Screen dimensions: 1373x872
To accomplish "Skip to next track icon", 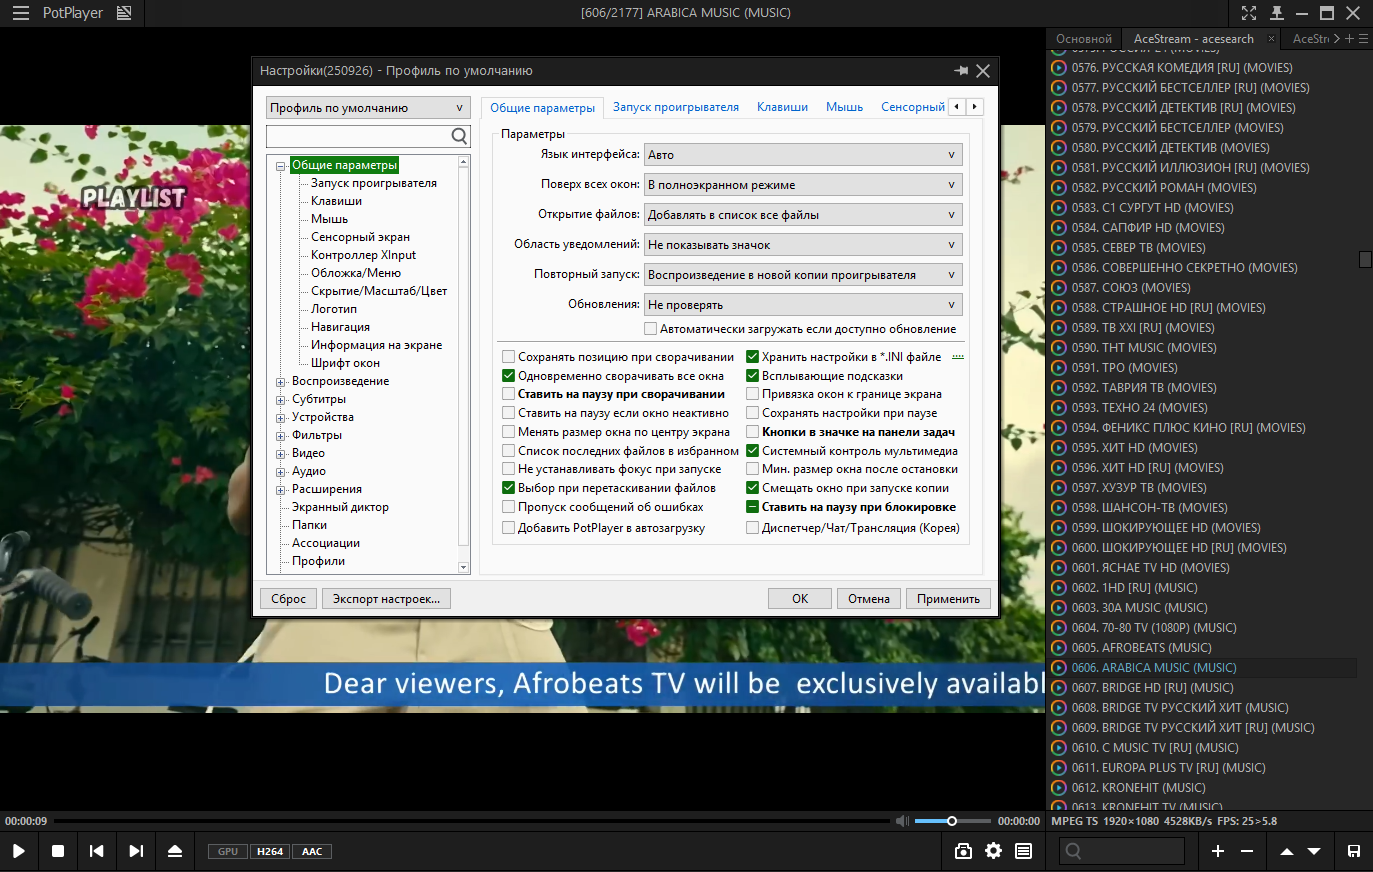I will click(x=136, y=851).
